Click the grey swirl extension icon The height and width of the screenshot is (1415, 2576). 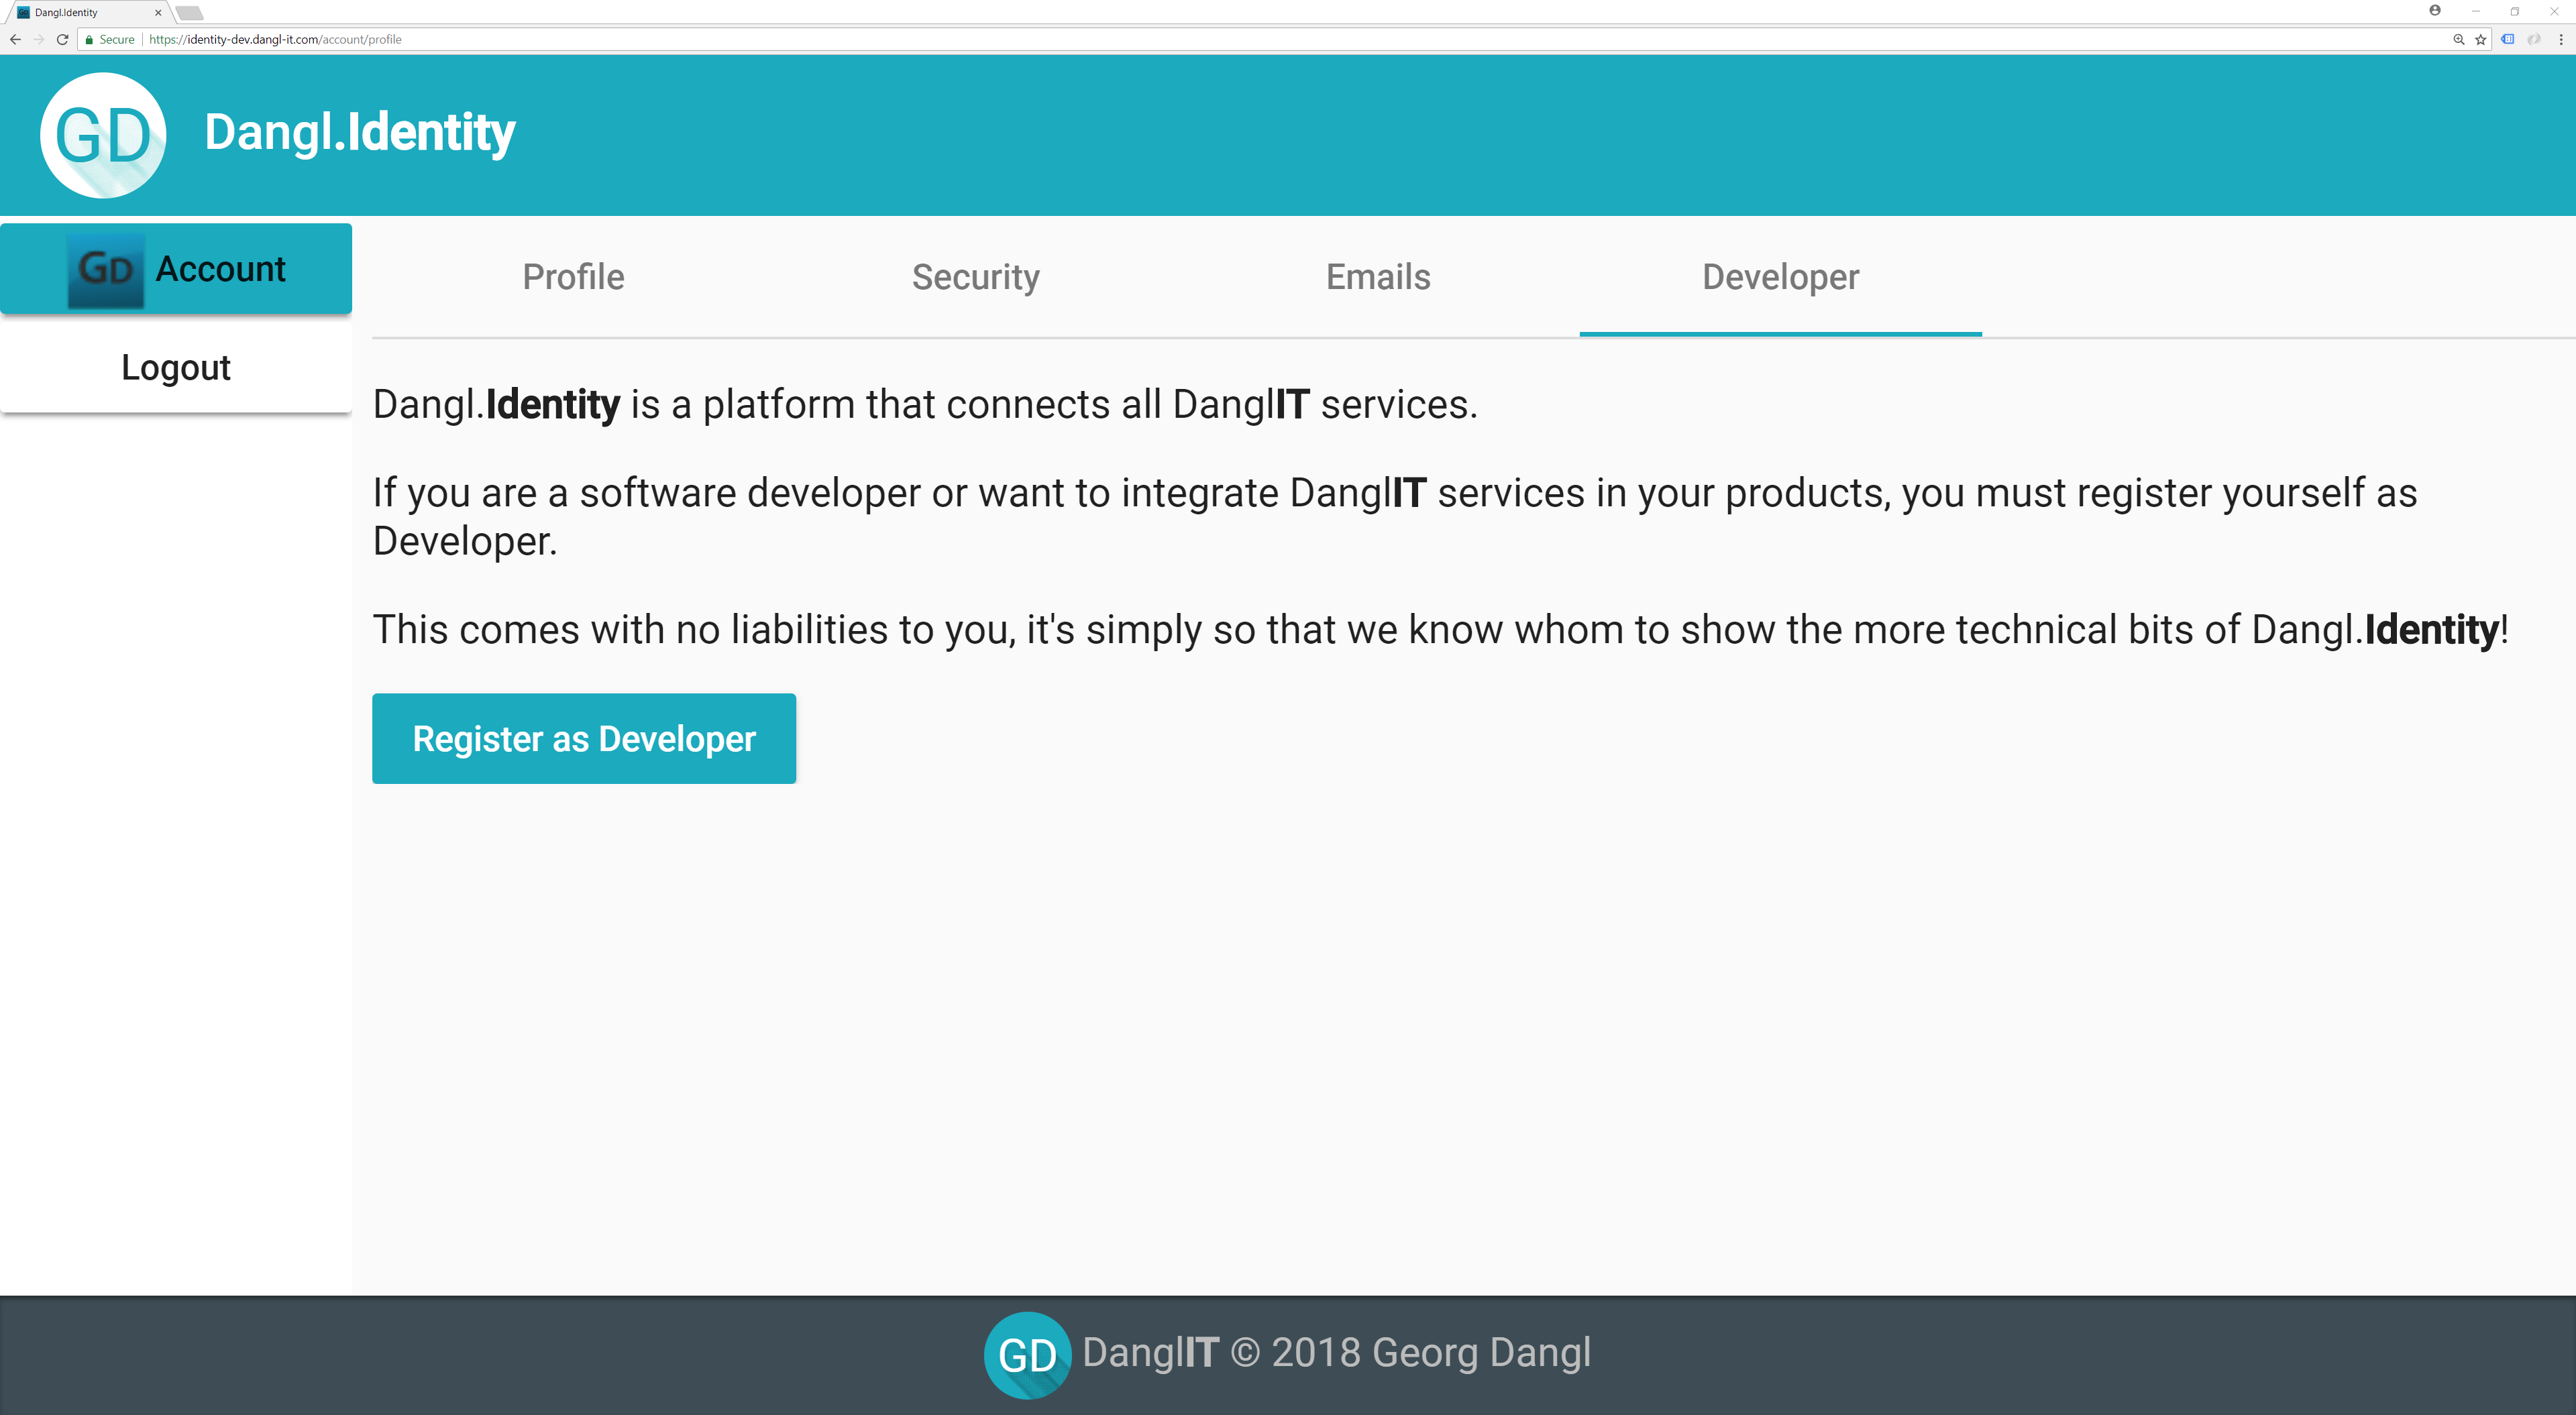(x=2534, y=39)
